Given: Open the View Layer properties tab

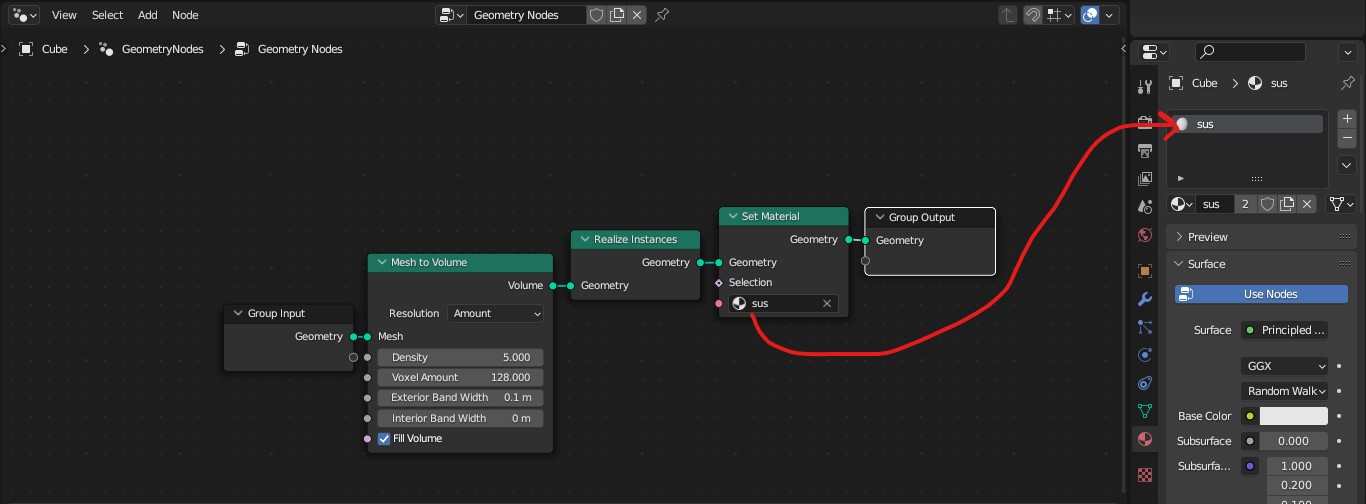Looking at the screenshot, I should pos(1145,179).
